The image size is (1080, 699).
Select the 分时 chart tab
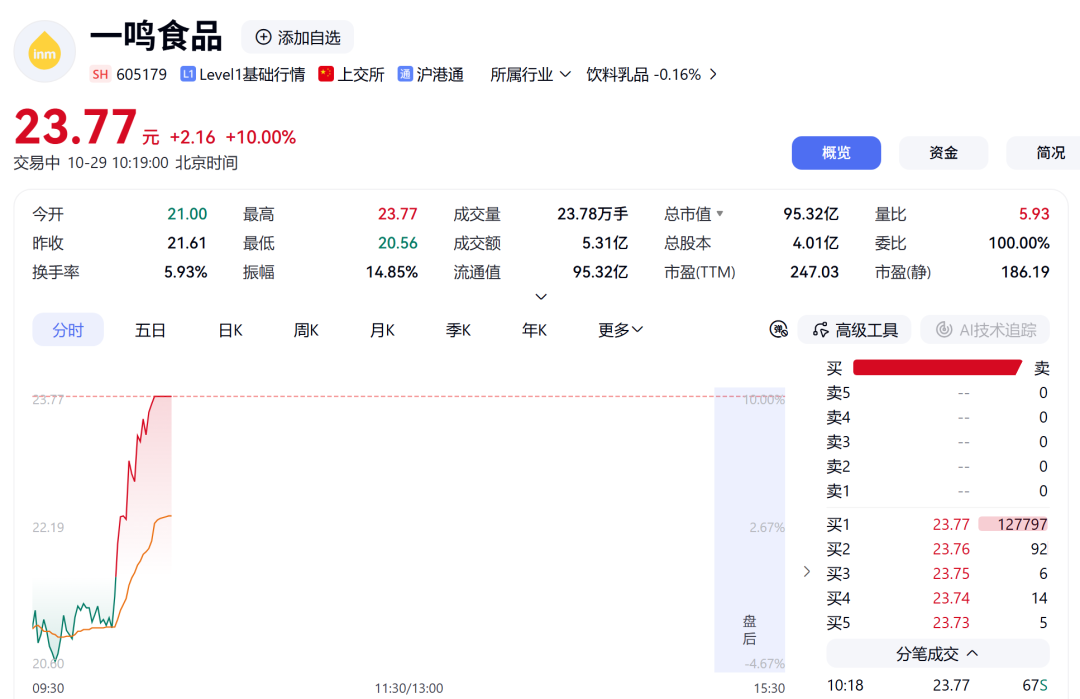pos(68,331)
